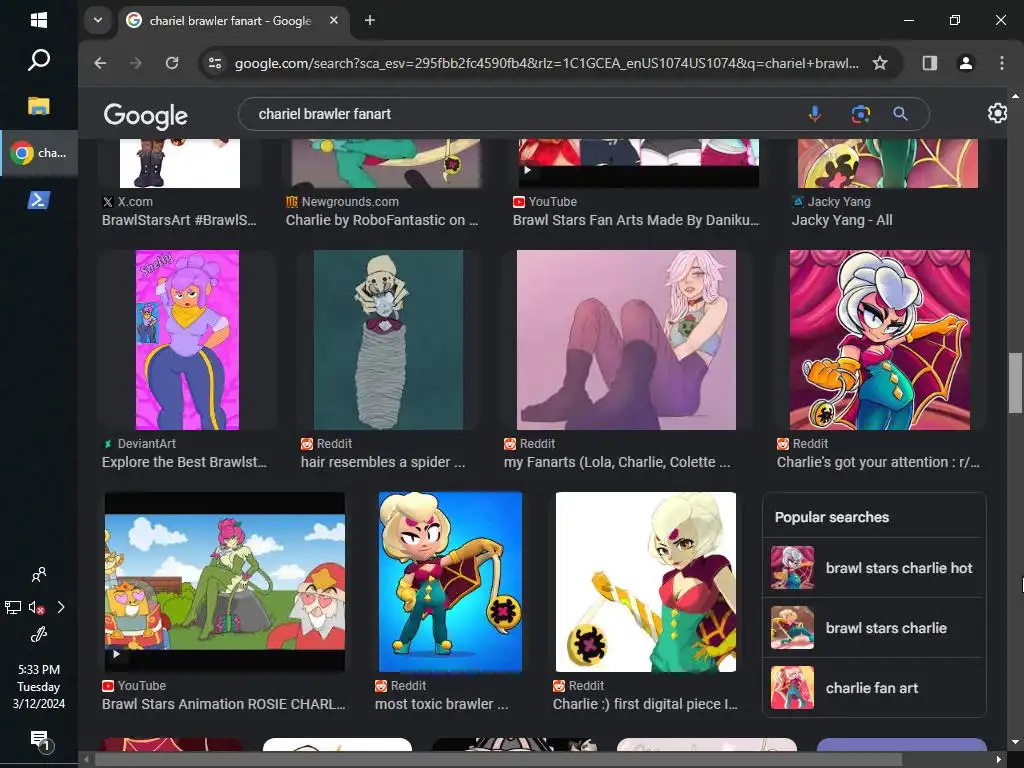1024x768 pixels.
Task: Open Charlie :) first digital piece link
Action: coord(645,704)
